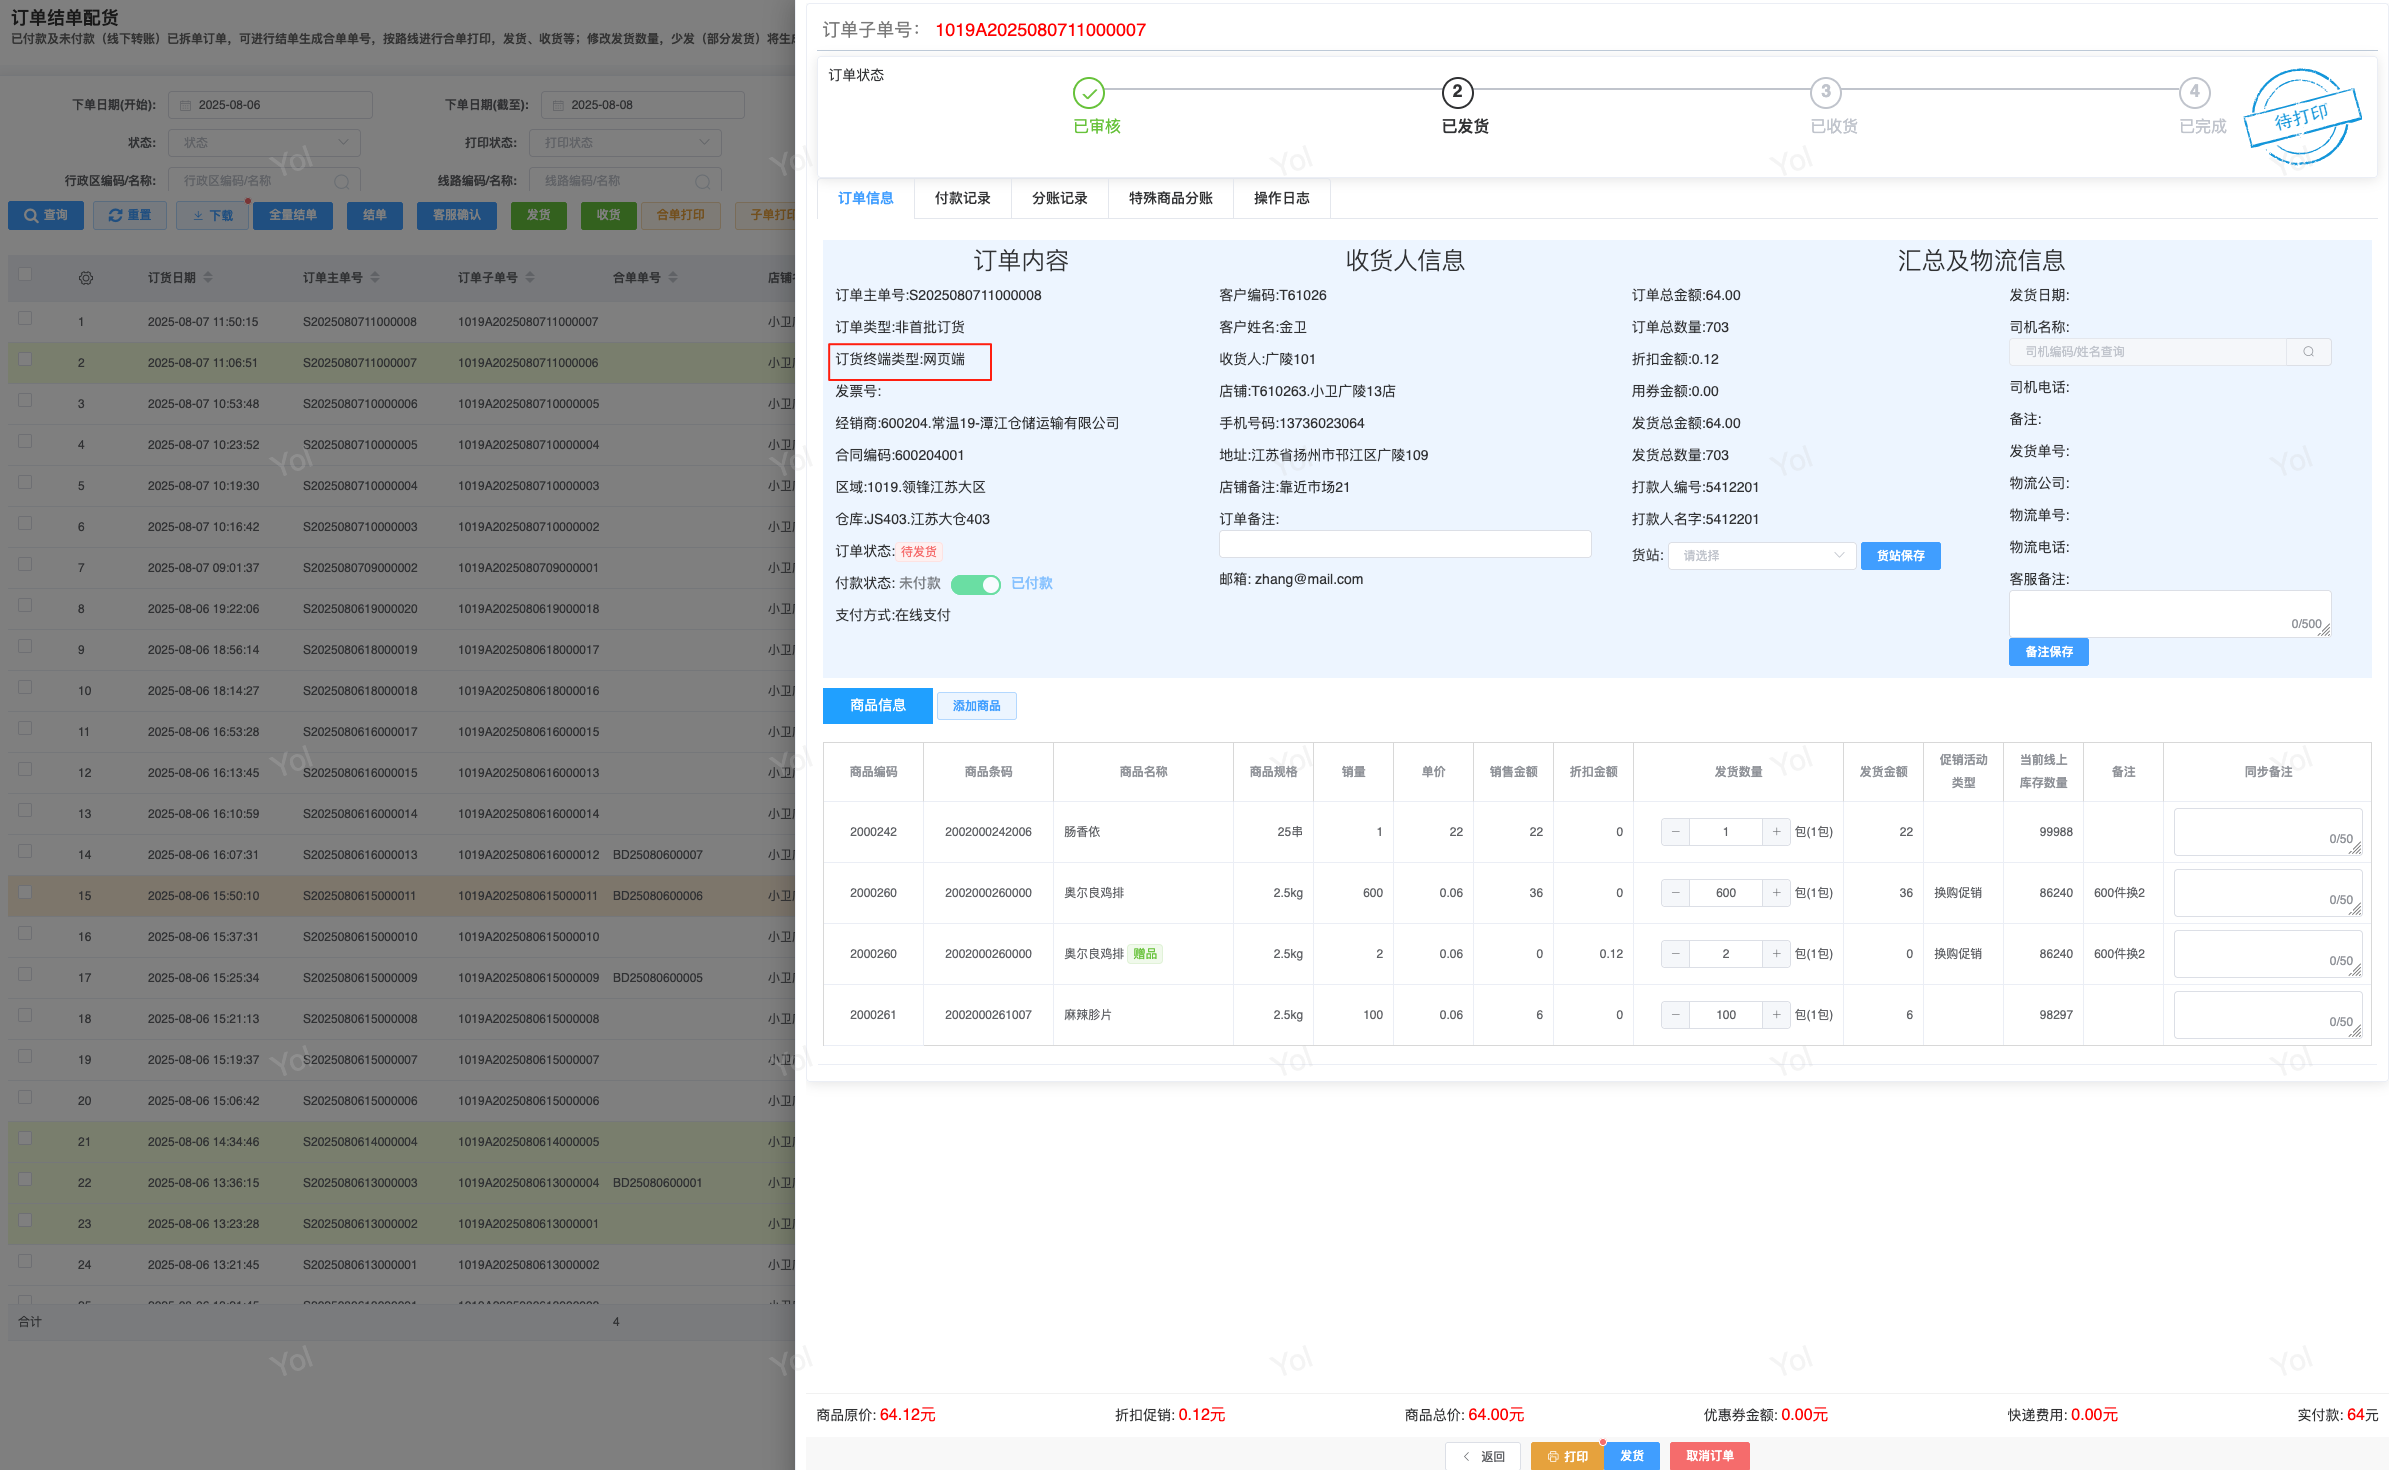Click the 下载 download button
The image size is (2389, 1470).
click(212, 215)
